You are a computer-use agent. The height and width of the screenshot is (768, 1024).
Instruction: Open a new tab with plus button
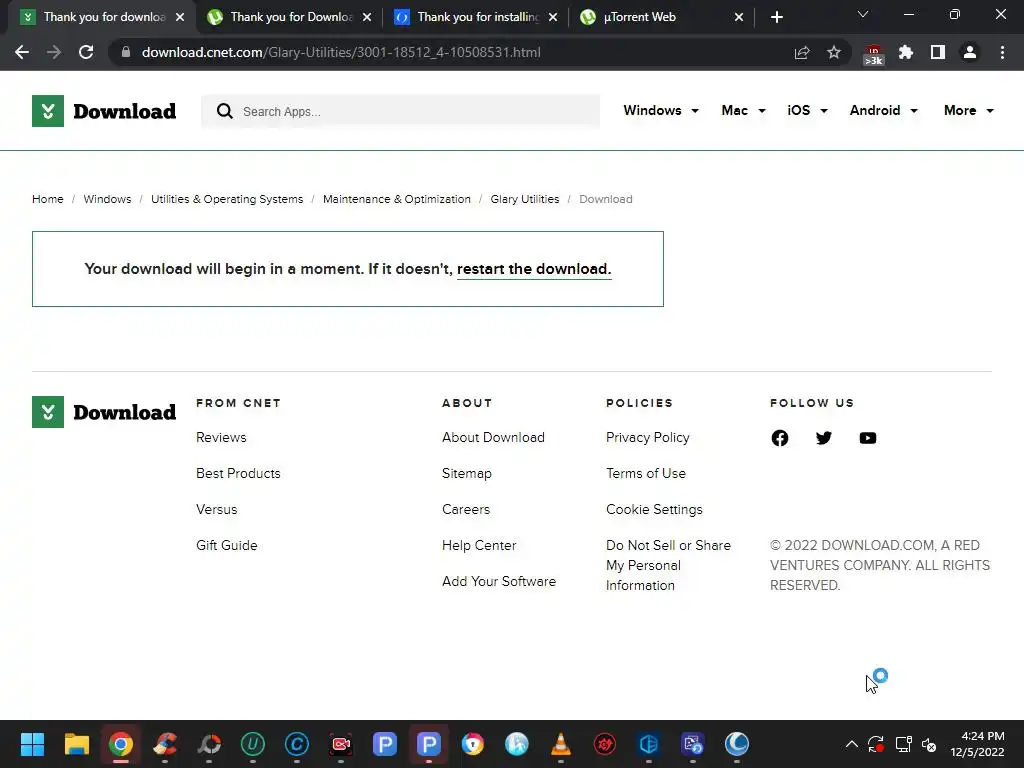pos(776,17)
